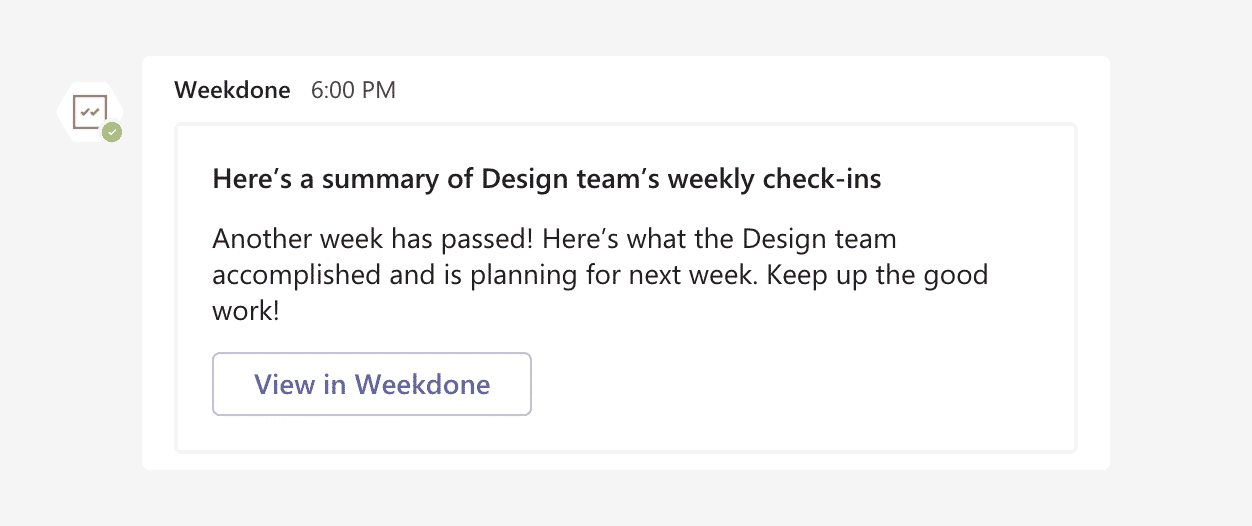The width and height of the screenshot is (1252, 526).
Task: Click the green status badge on avatar
Action: point(113,132)
